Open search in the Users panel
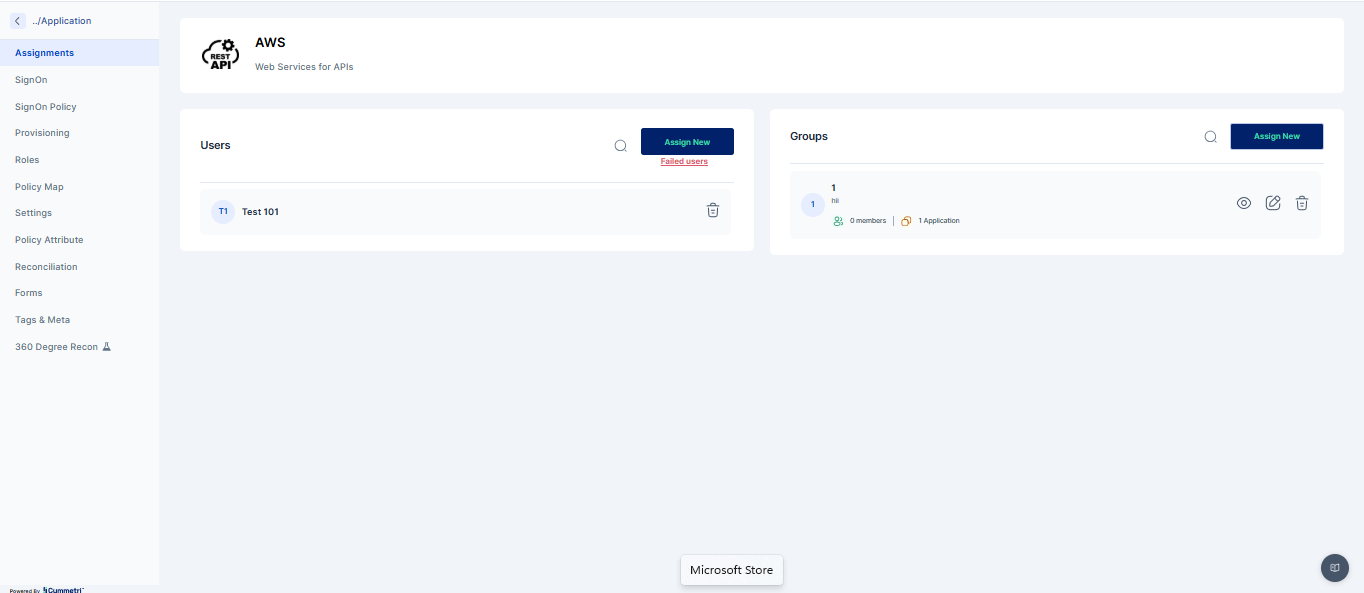Viewport: 1364px width, 593px height. pyautogui.click(x=620, y=146)
